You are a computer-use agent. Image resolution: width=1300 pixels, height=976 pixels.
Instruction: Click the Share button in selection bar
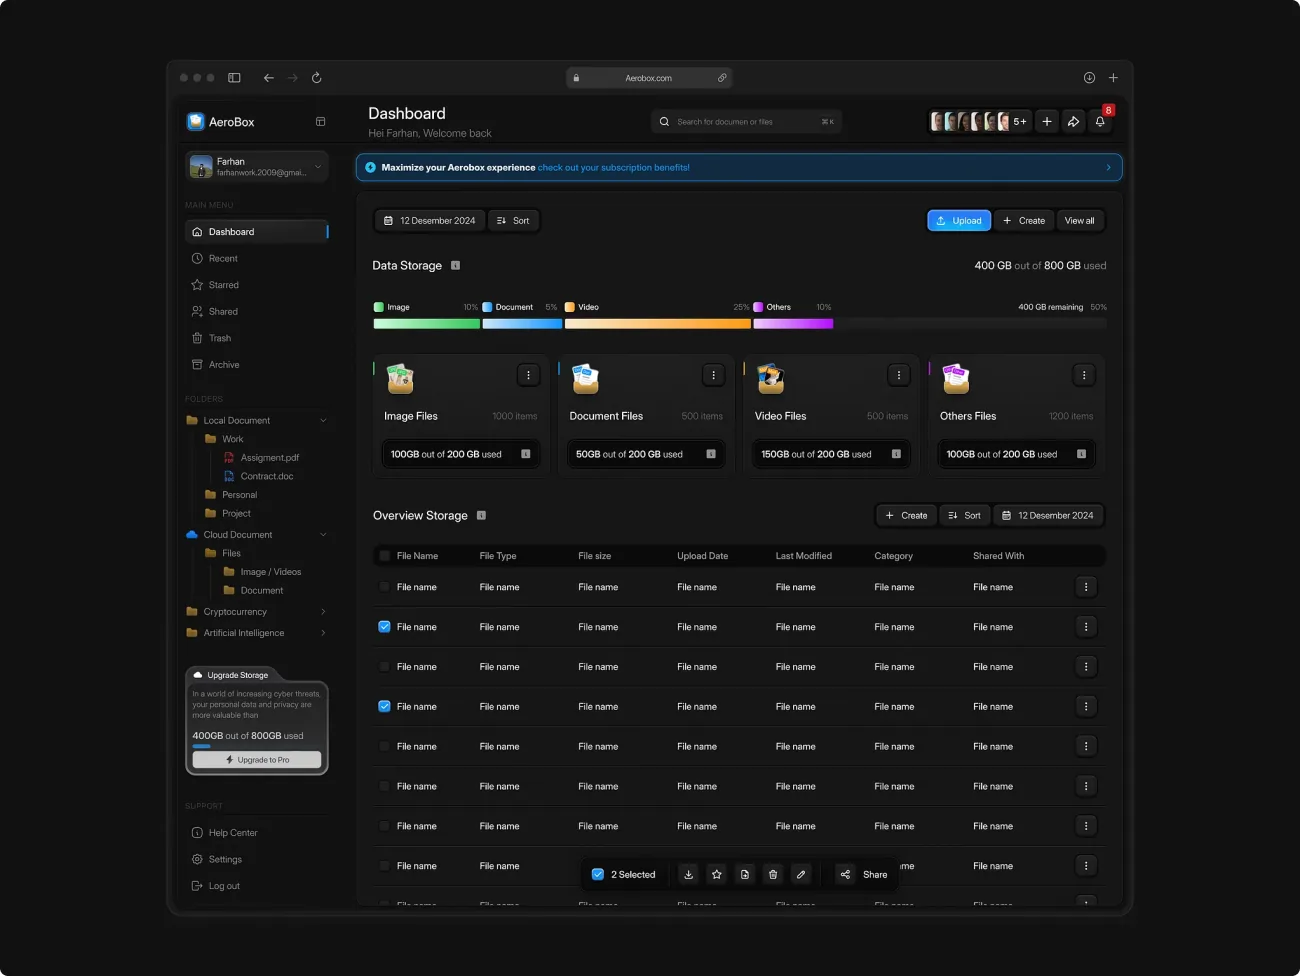coord(863,874)
